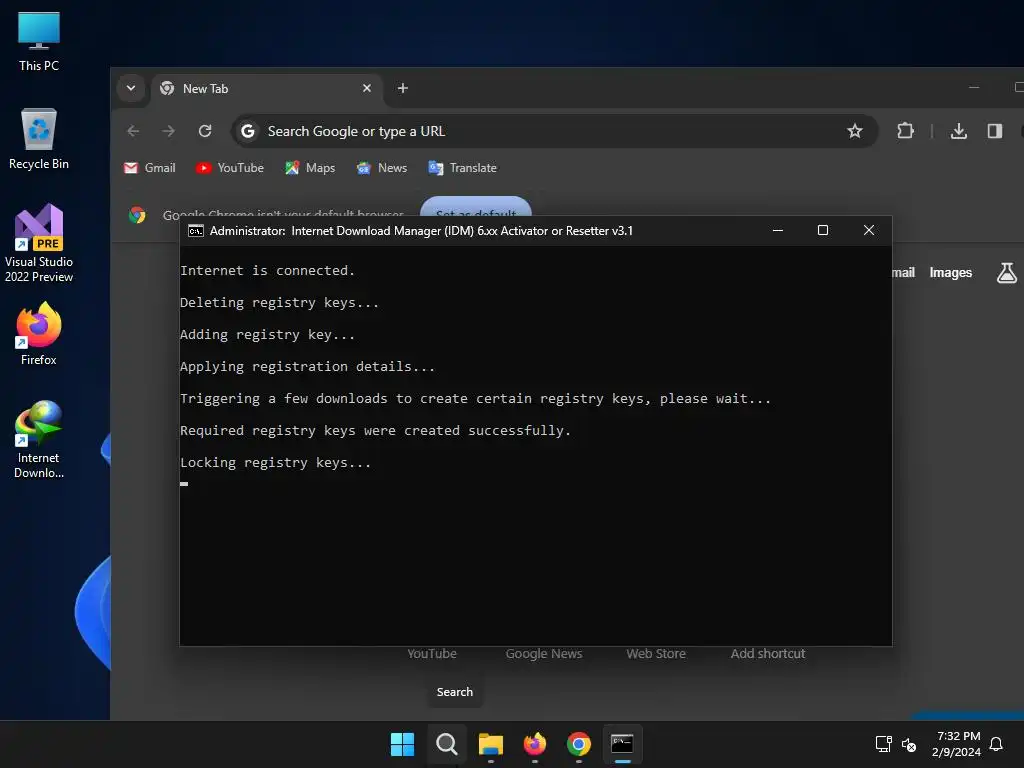Open News bookmark
Viewport: 1024px width, 768px height.
(382, 168)
